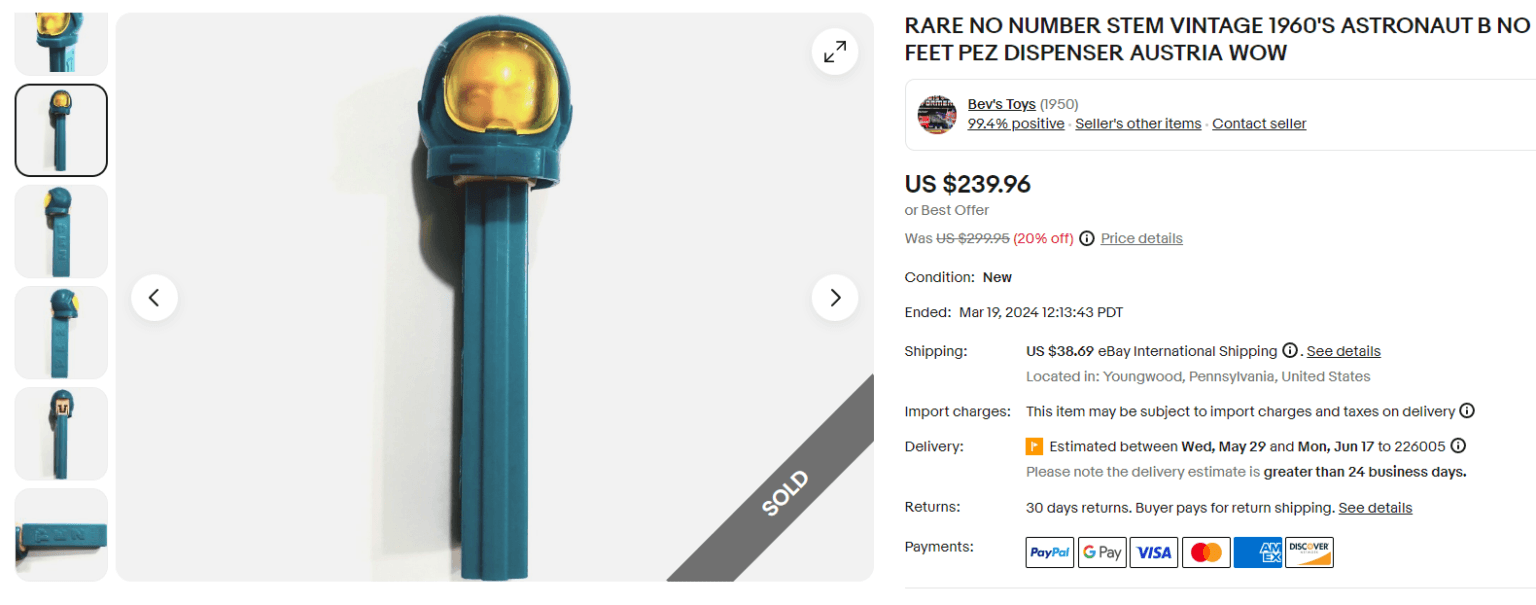Click the delivery estimate info icon

[x=1459, y=445]
